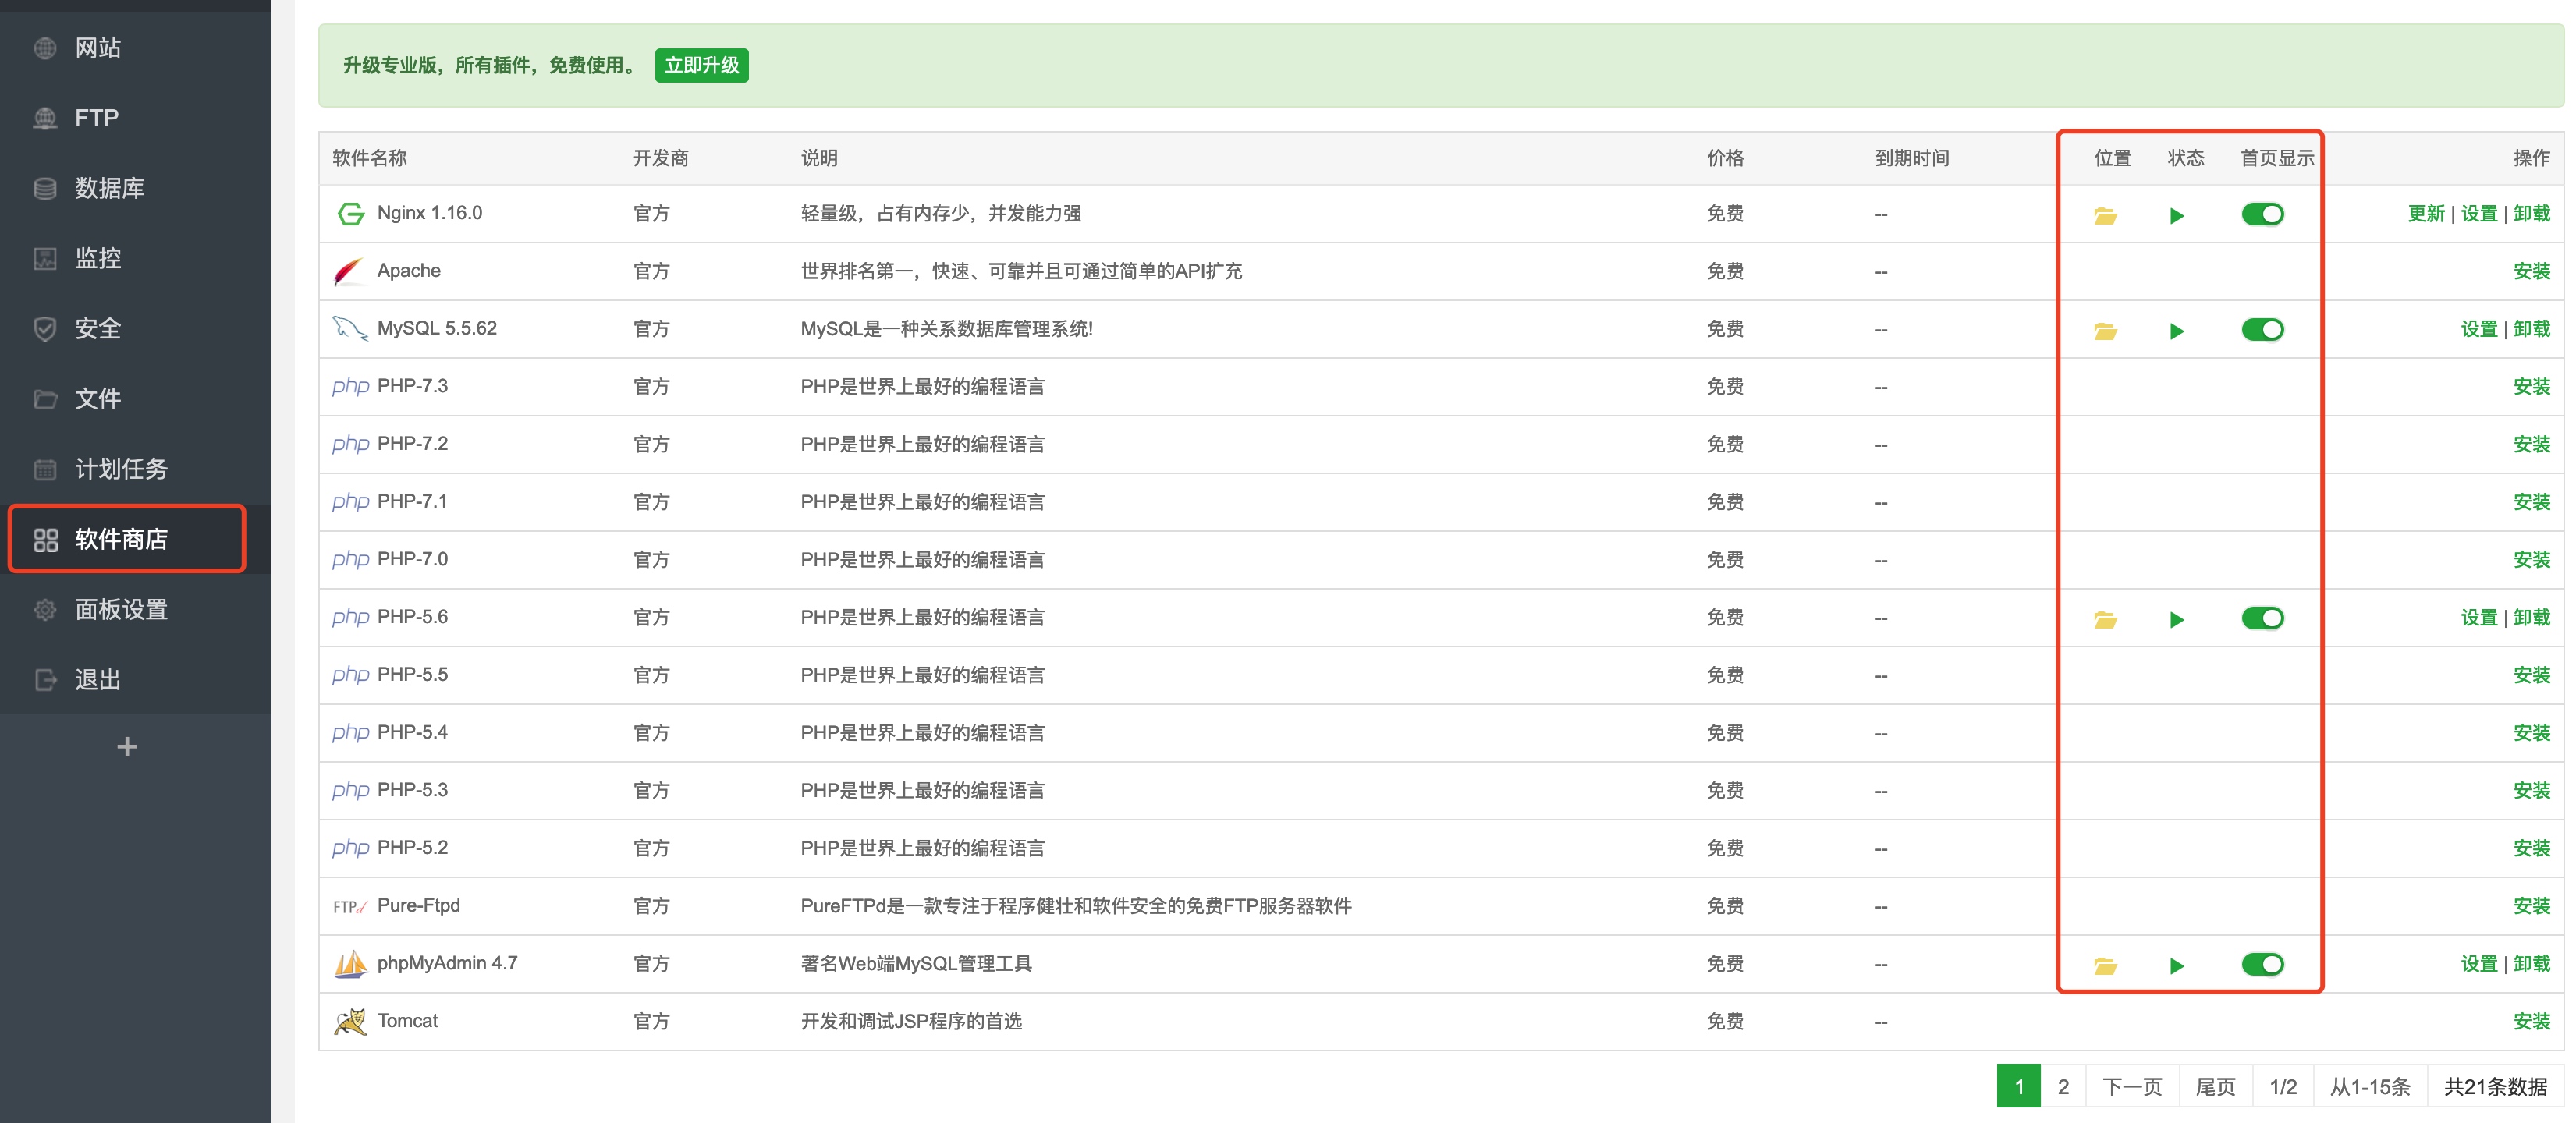Screen dimensions: 2576x1123
Task: Click 安装 link for PHP-7.2
Action: [2532, 444]
